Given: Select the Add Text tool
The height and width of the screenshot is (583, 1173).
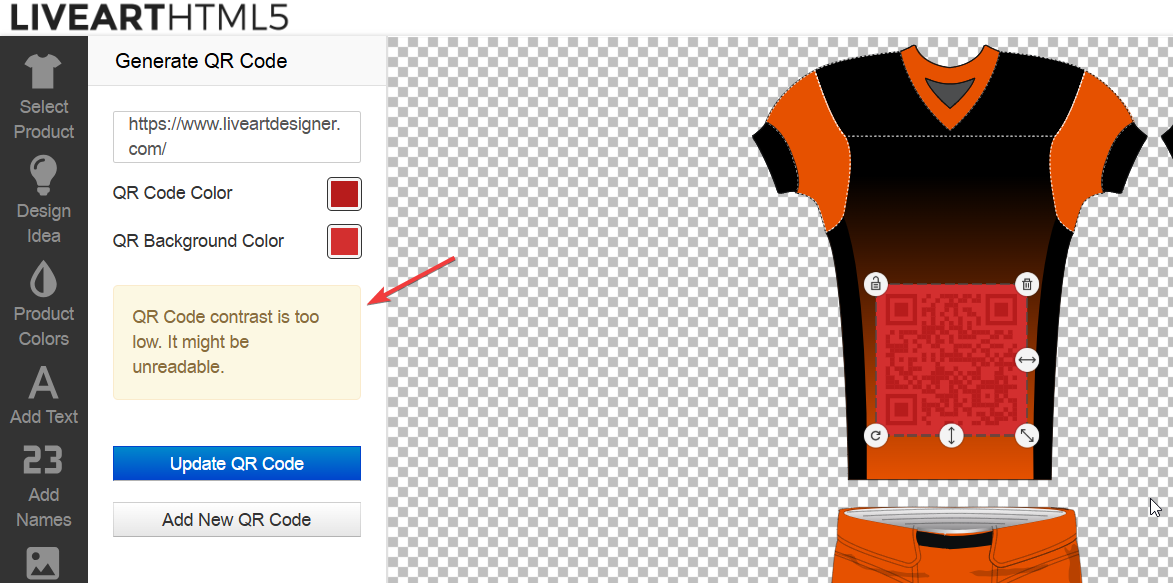Looking at the screenshot, I should (44, 395).
